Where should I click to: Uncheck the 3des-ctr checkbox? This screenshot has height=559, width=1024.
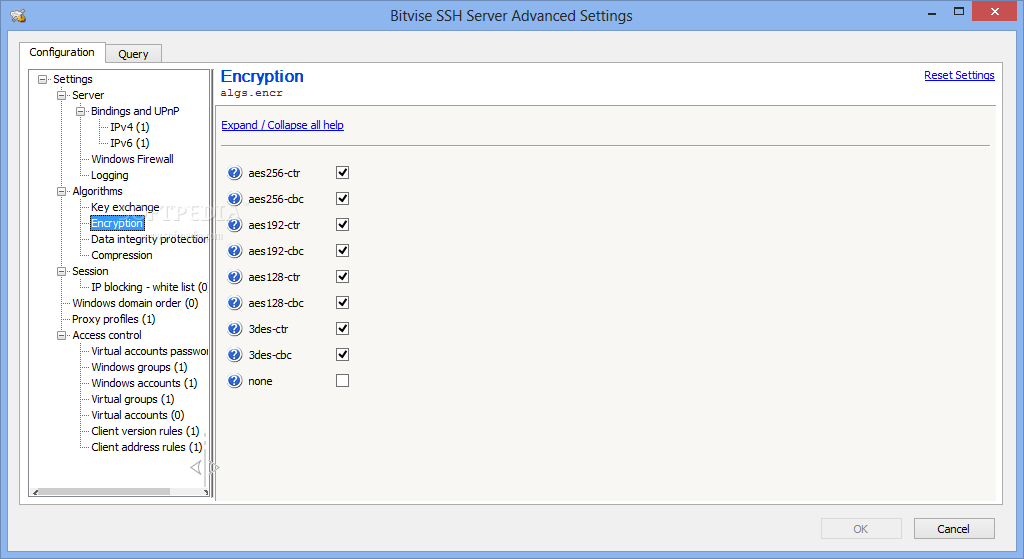(342, 328)
